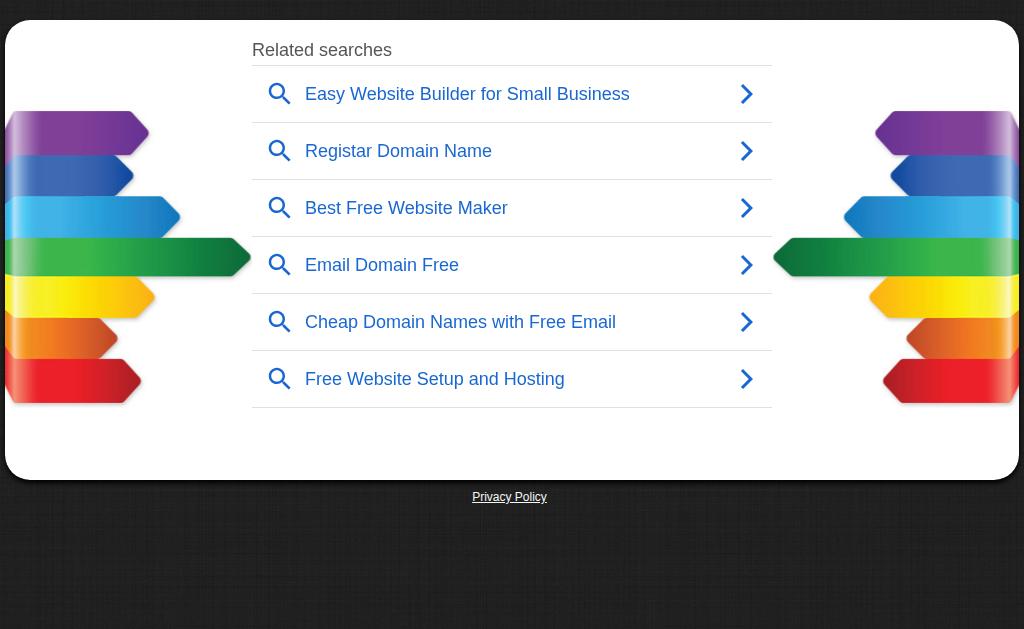This screenshot has width=1024, height=629.
Task: Click magnifier icon beside Best Free Website Maker
Action: click(280, 208)
